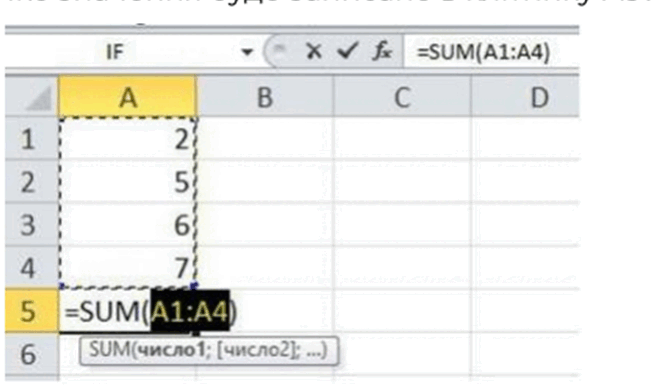
Task: Select column B header
Action: tap(265, 97)
